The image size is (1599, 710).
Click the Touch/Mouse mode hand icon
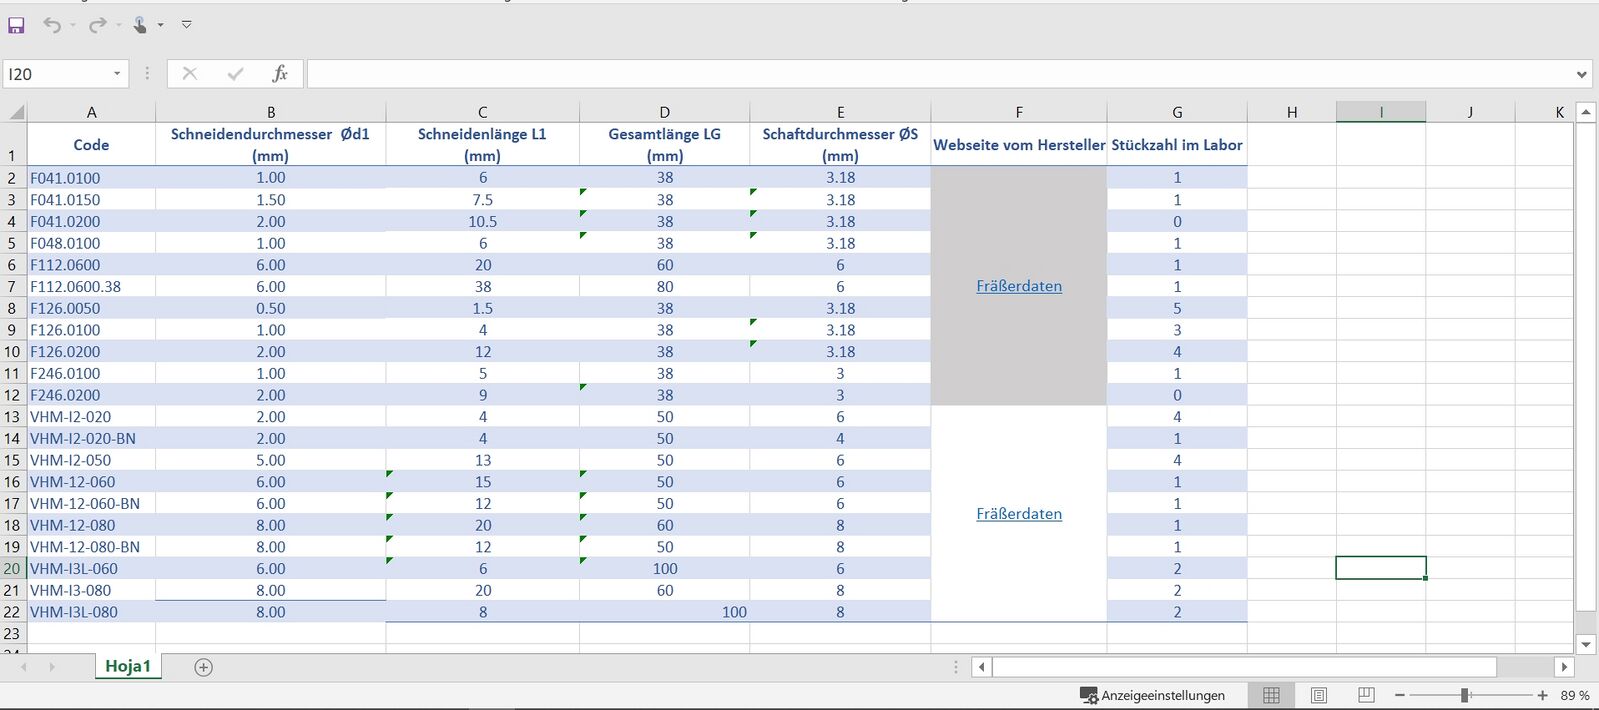[140, 25]
